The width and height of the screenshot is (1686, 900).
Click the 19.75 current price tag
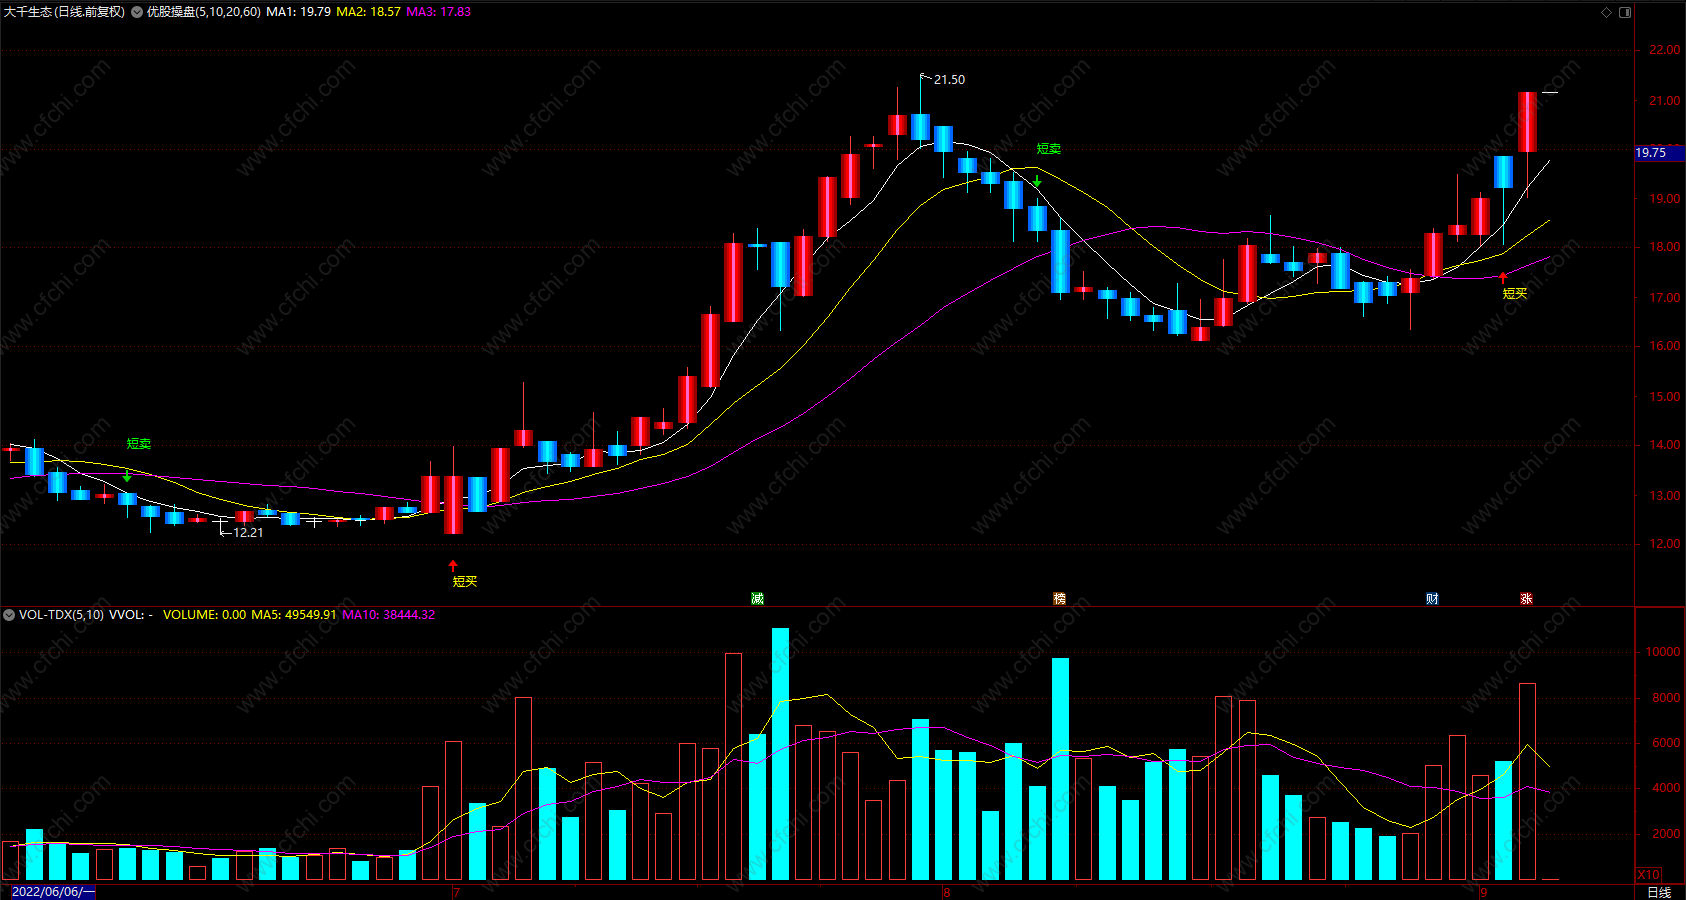(x=1660, y=153)
